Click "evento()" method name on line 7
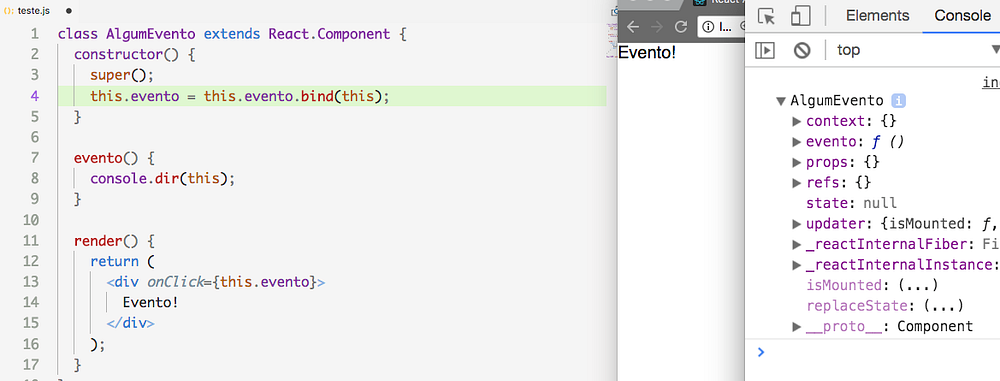 coord(107,158)
